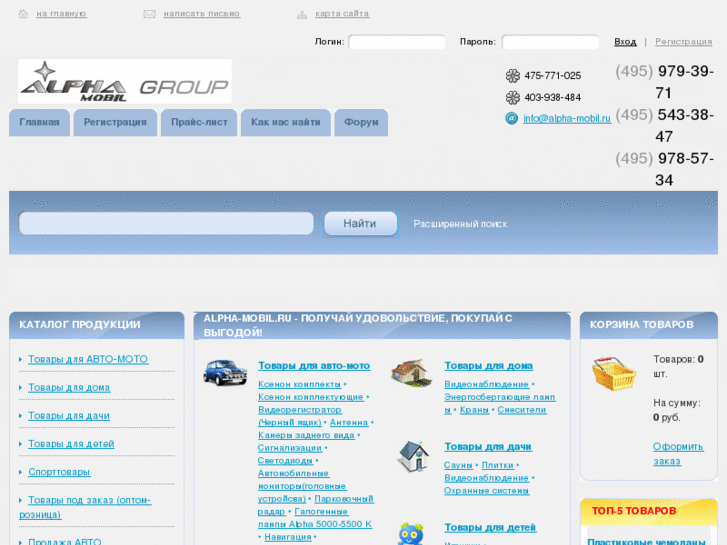The image size is (727, 545).
Task: Click the ICQ icon next to 475-771-025
Action: point(512,76)
